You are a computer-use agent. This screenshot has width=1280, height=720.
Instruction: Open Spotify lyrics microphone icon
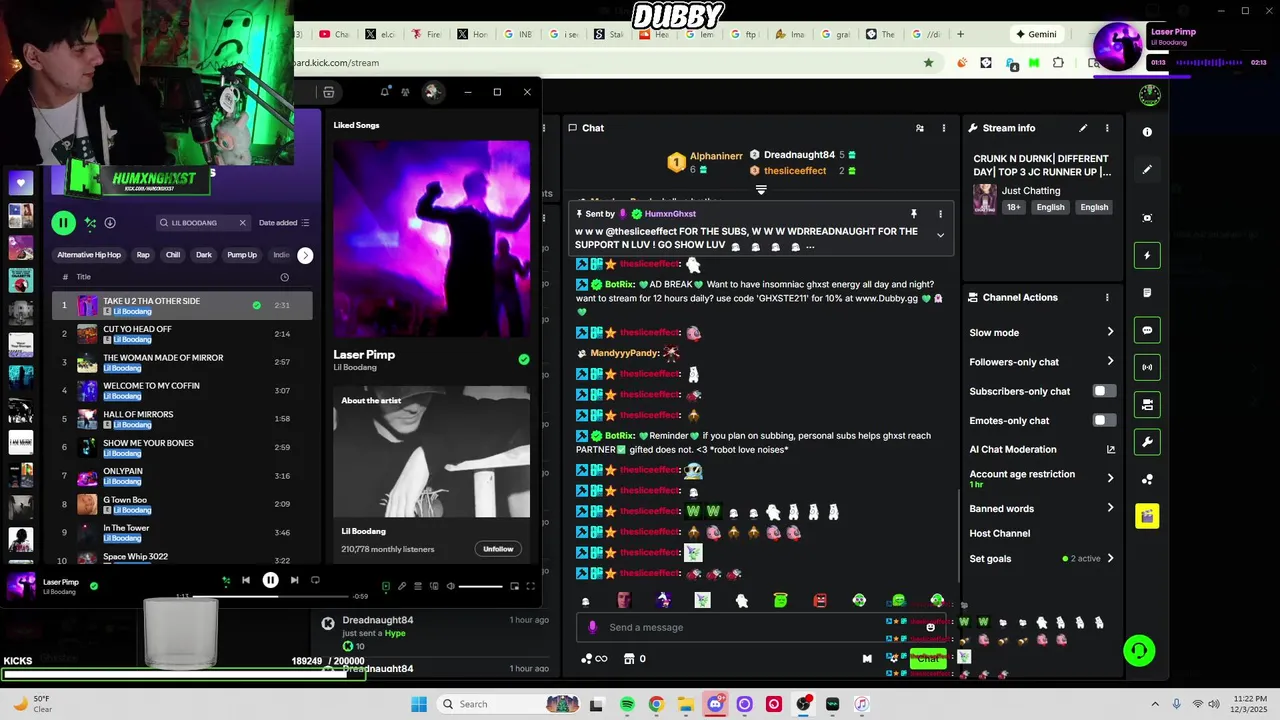[x=402, y=586]
